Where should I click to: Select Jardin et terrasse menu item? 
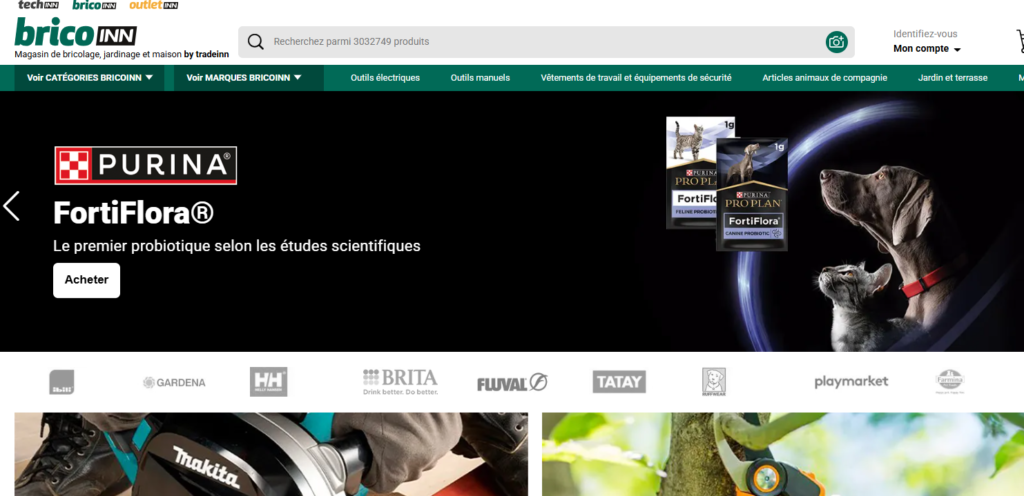[952, 78]
